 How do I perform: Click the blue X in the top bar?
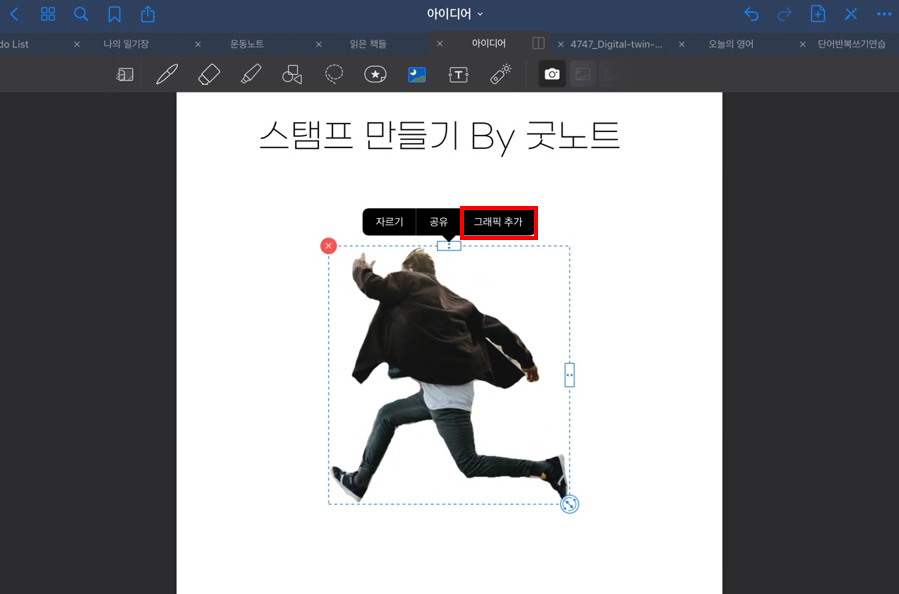point(851,14)
